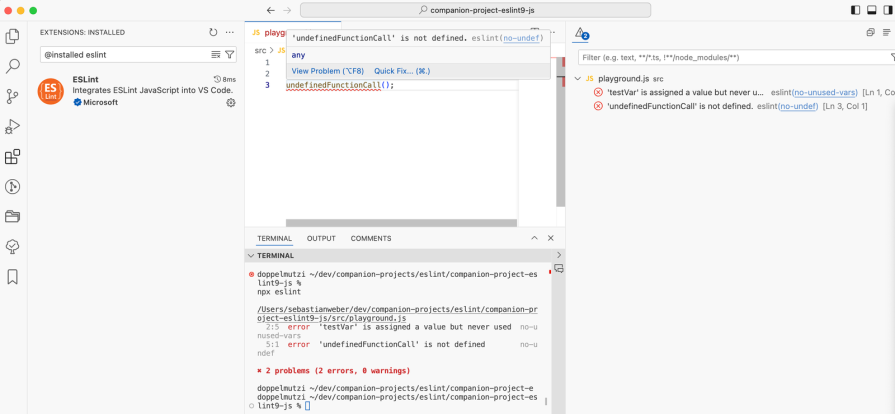The height and width of the screenshot is (414, 895).
Task: Open the Run and Debug view
Action: click(x=13, y=126)
